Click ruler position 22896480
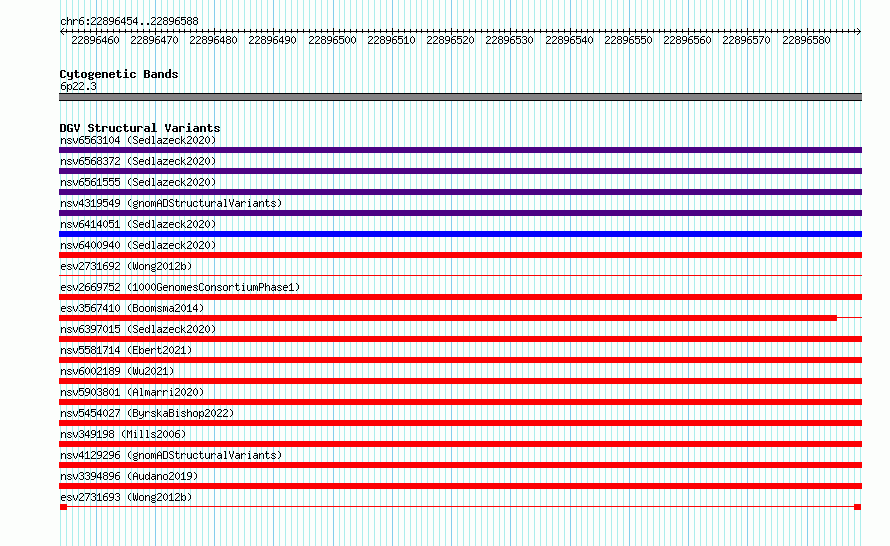The image size is (890, 546). click(x=213, y=40)
